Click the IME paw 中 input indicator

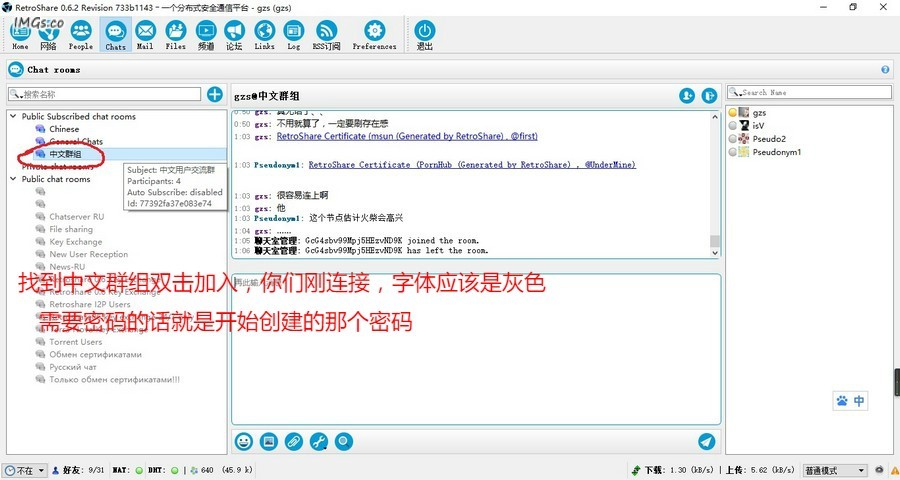point(850,401)
